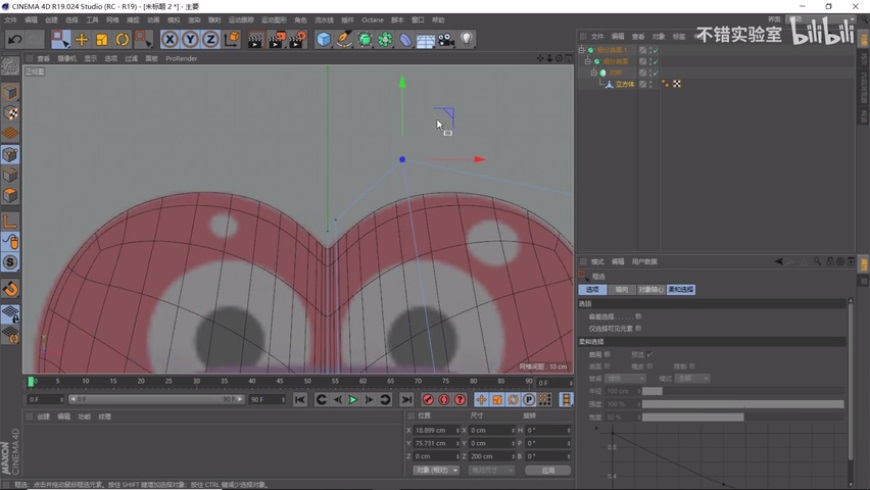Click the Spline Pen icon
The image size is (870, 490).
pos(344,39)
